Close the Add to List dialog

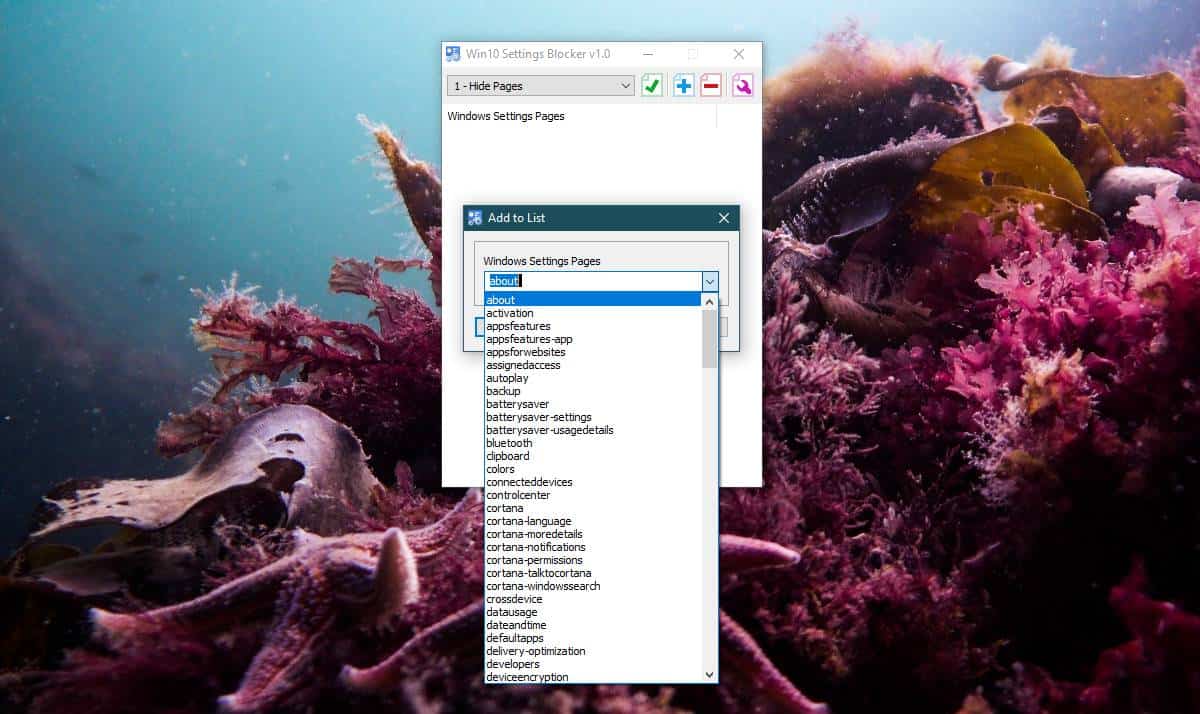[x=724, y=218]
